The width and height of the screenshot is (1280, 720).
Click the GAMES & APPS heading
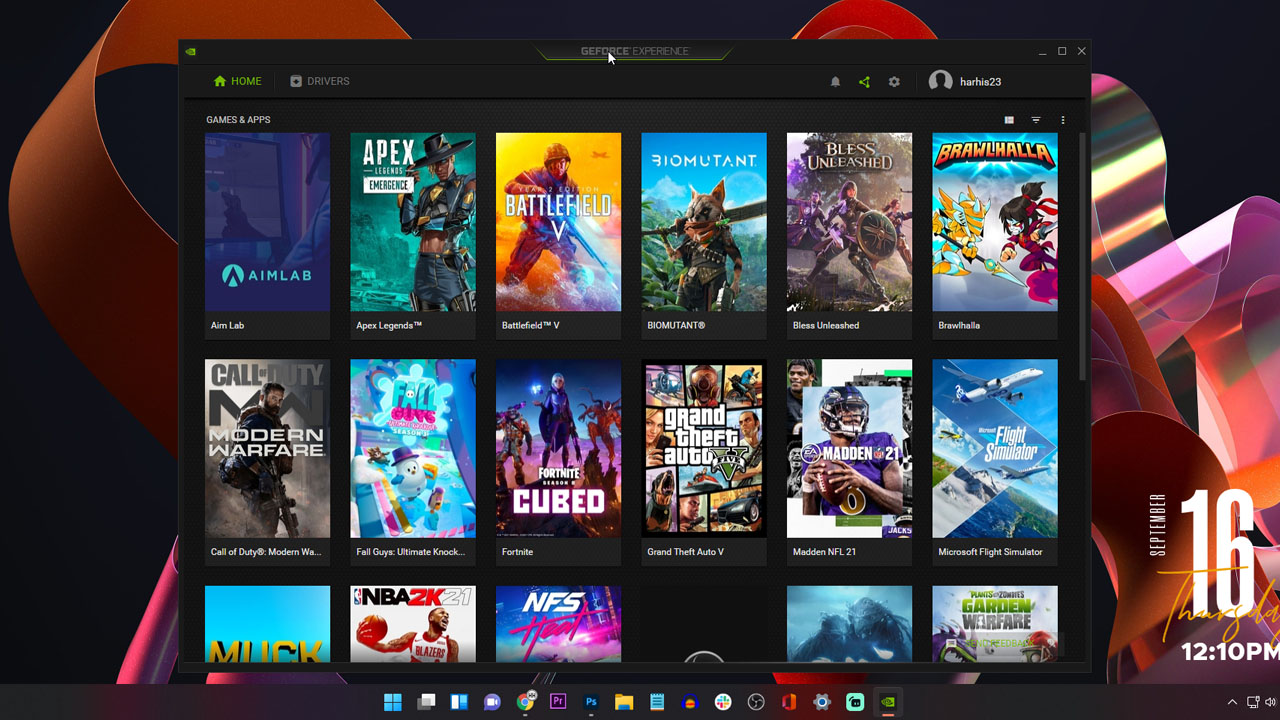click(238, 120)
